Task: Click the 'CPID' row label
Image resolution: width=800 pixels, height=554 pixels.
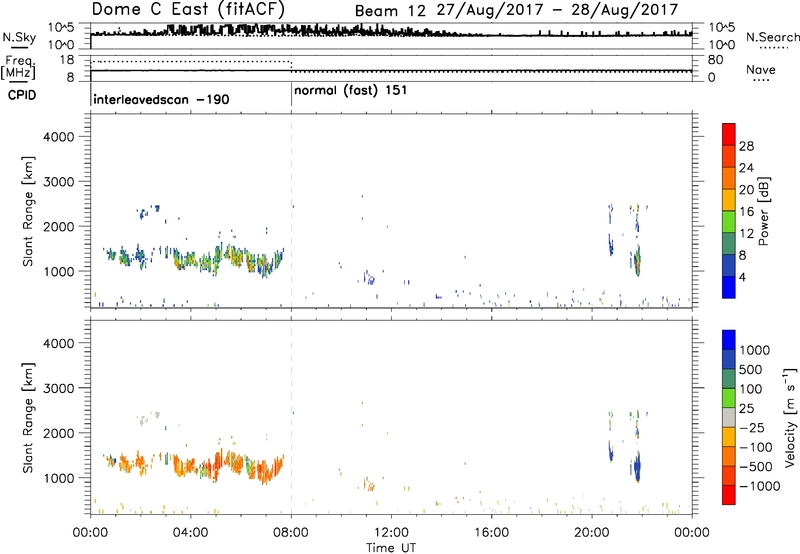Action: [x=22, y=95]
